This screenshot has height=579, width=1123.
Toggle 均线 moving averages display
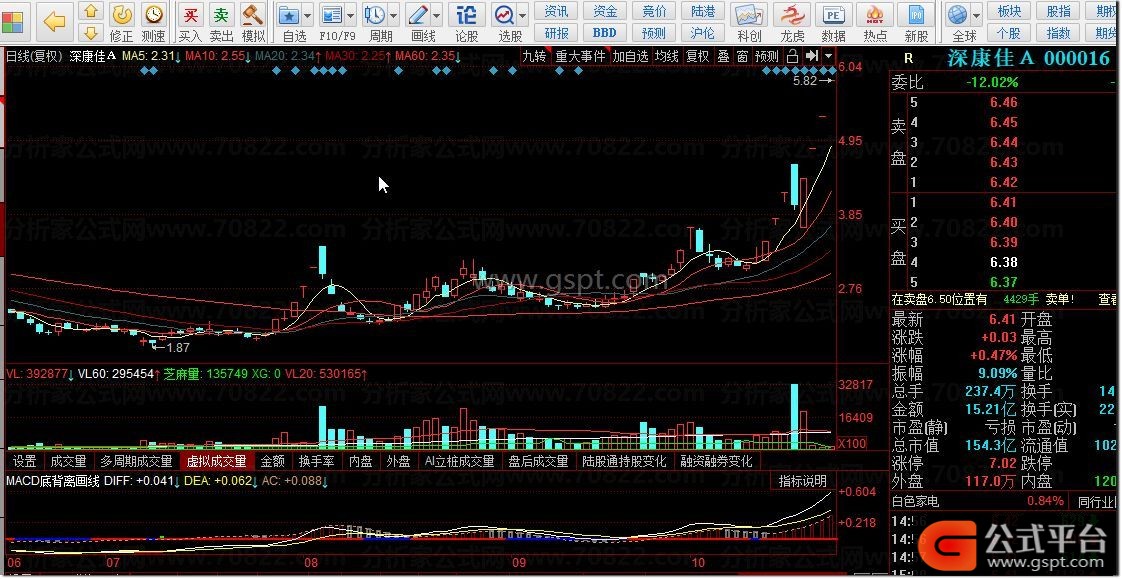tap(667, 56)
